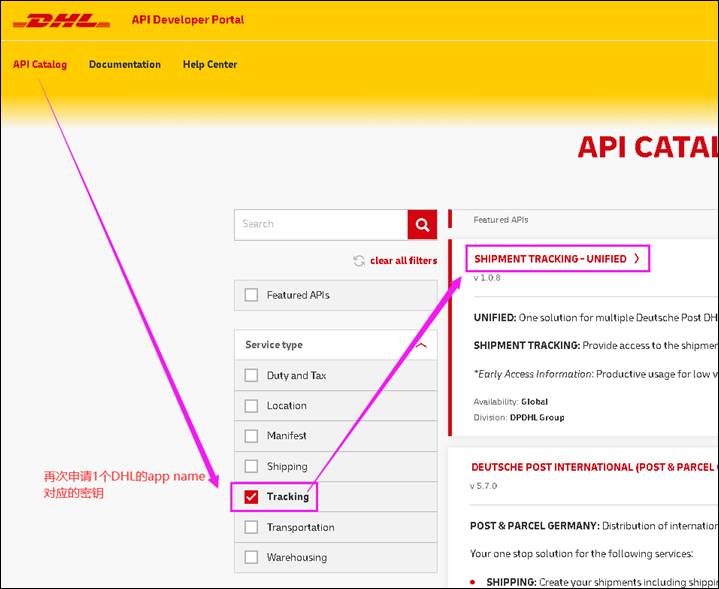Open the Help Center
Screen dimensions: 719x589
coord(210,64)
